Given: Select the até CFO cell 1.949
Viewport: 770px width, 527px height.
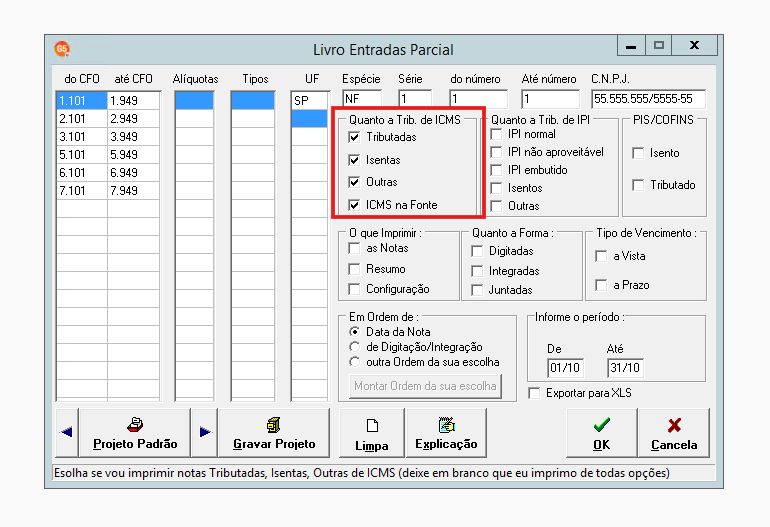Looking at the screenshot, I should click(134, 101).
